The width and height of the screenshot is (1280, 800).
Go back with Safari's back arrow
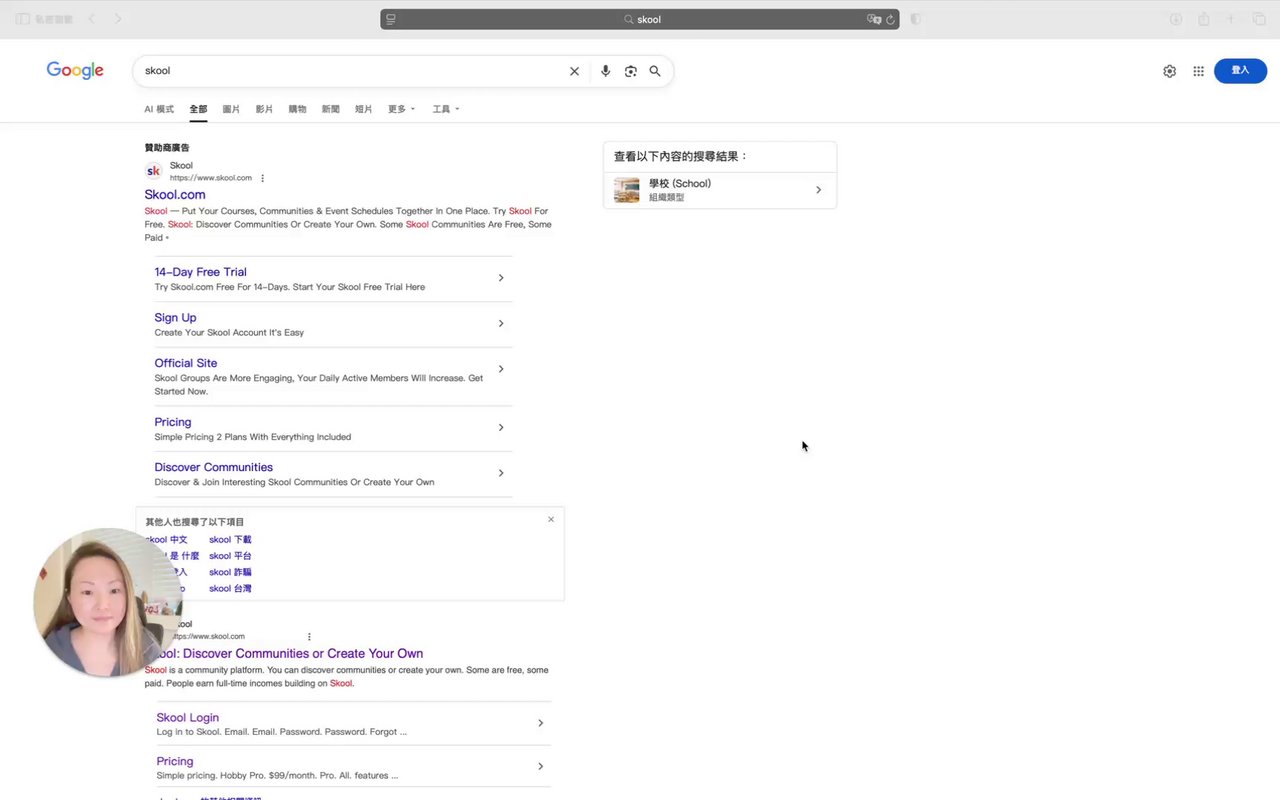click(92, 19)
